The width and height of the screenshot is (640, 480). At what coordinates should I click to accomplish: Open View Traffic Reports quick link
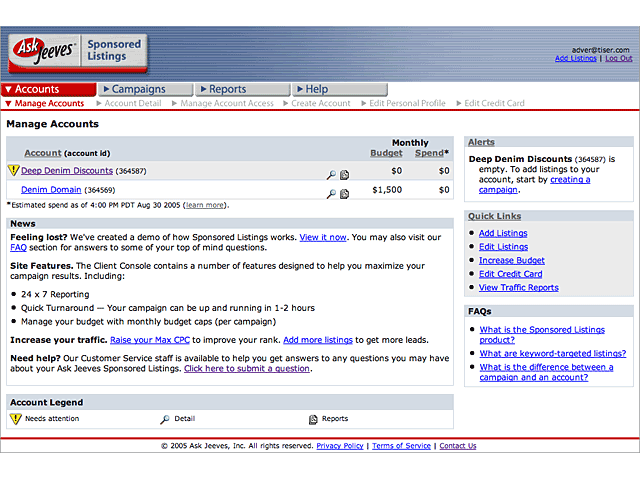tap(518, 287)
